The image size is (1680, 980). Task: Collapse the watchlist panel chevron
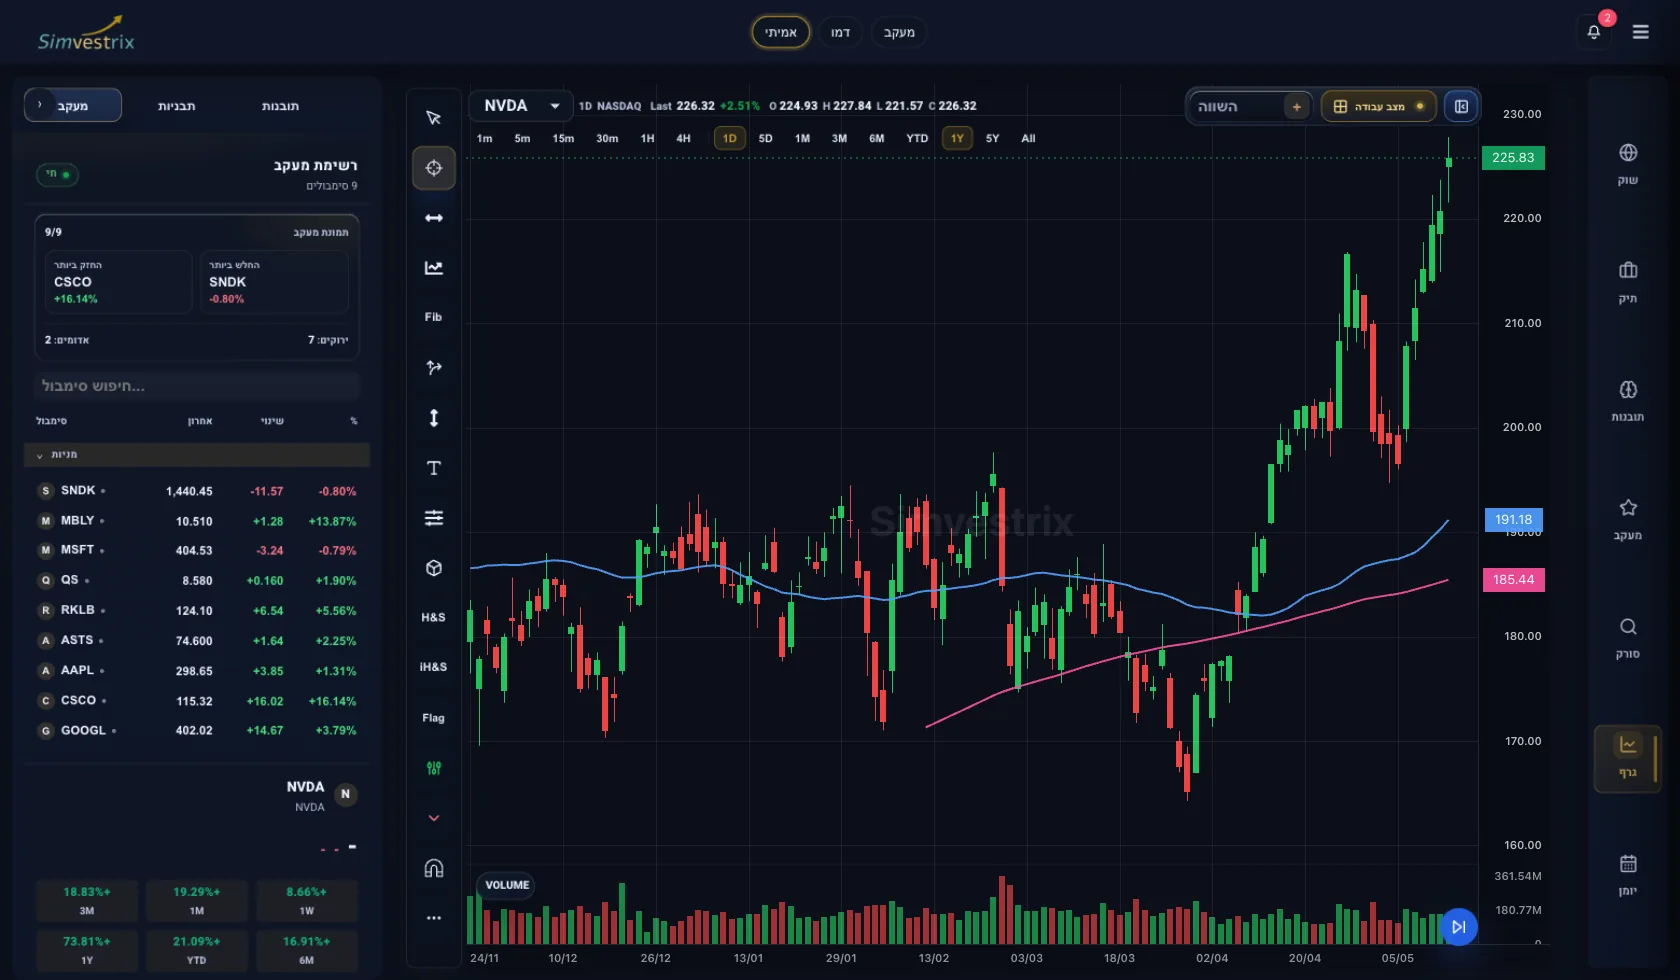pos(39,105)
